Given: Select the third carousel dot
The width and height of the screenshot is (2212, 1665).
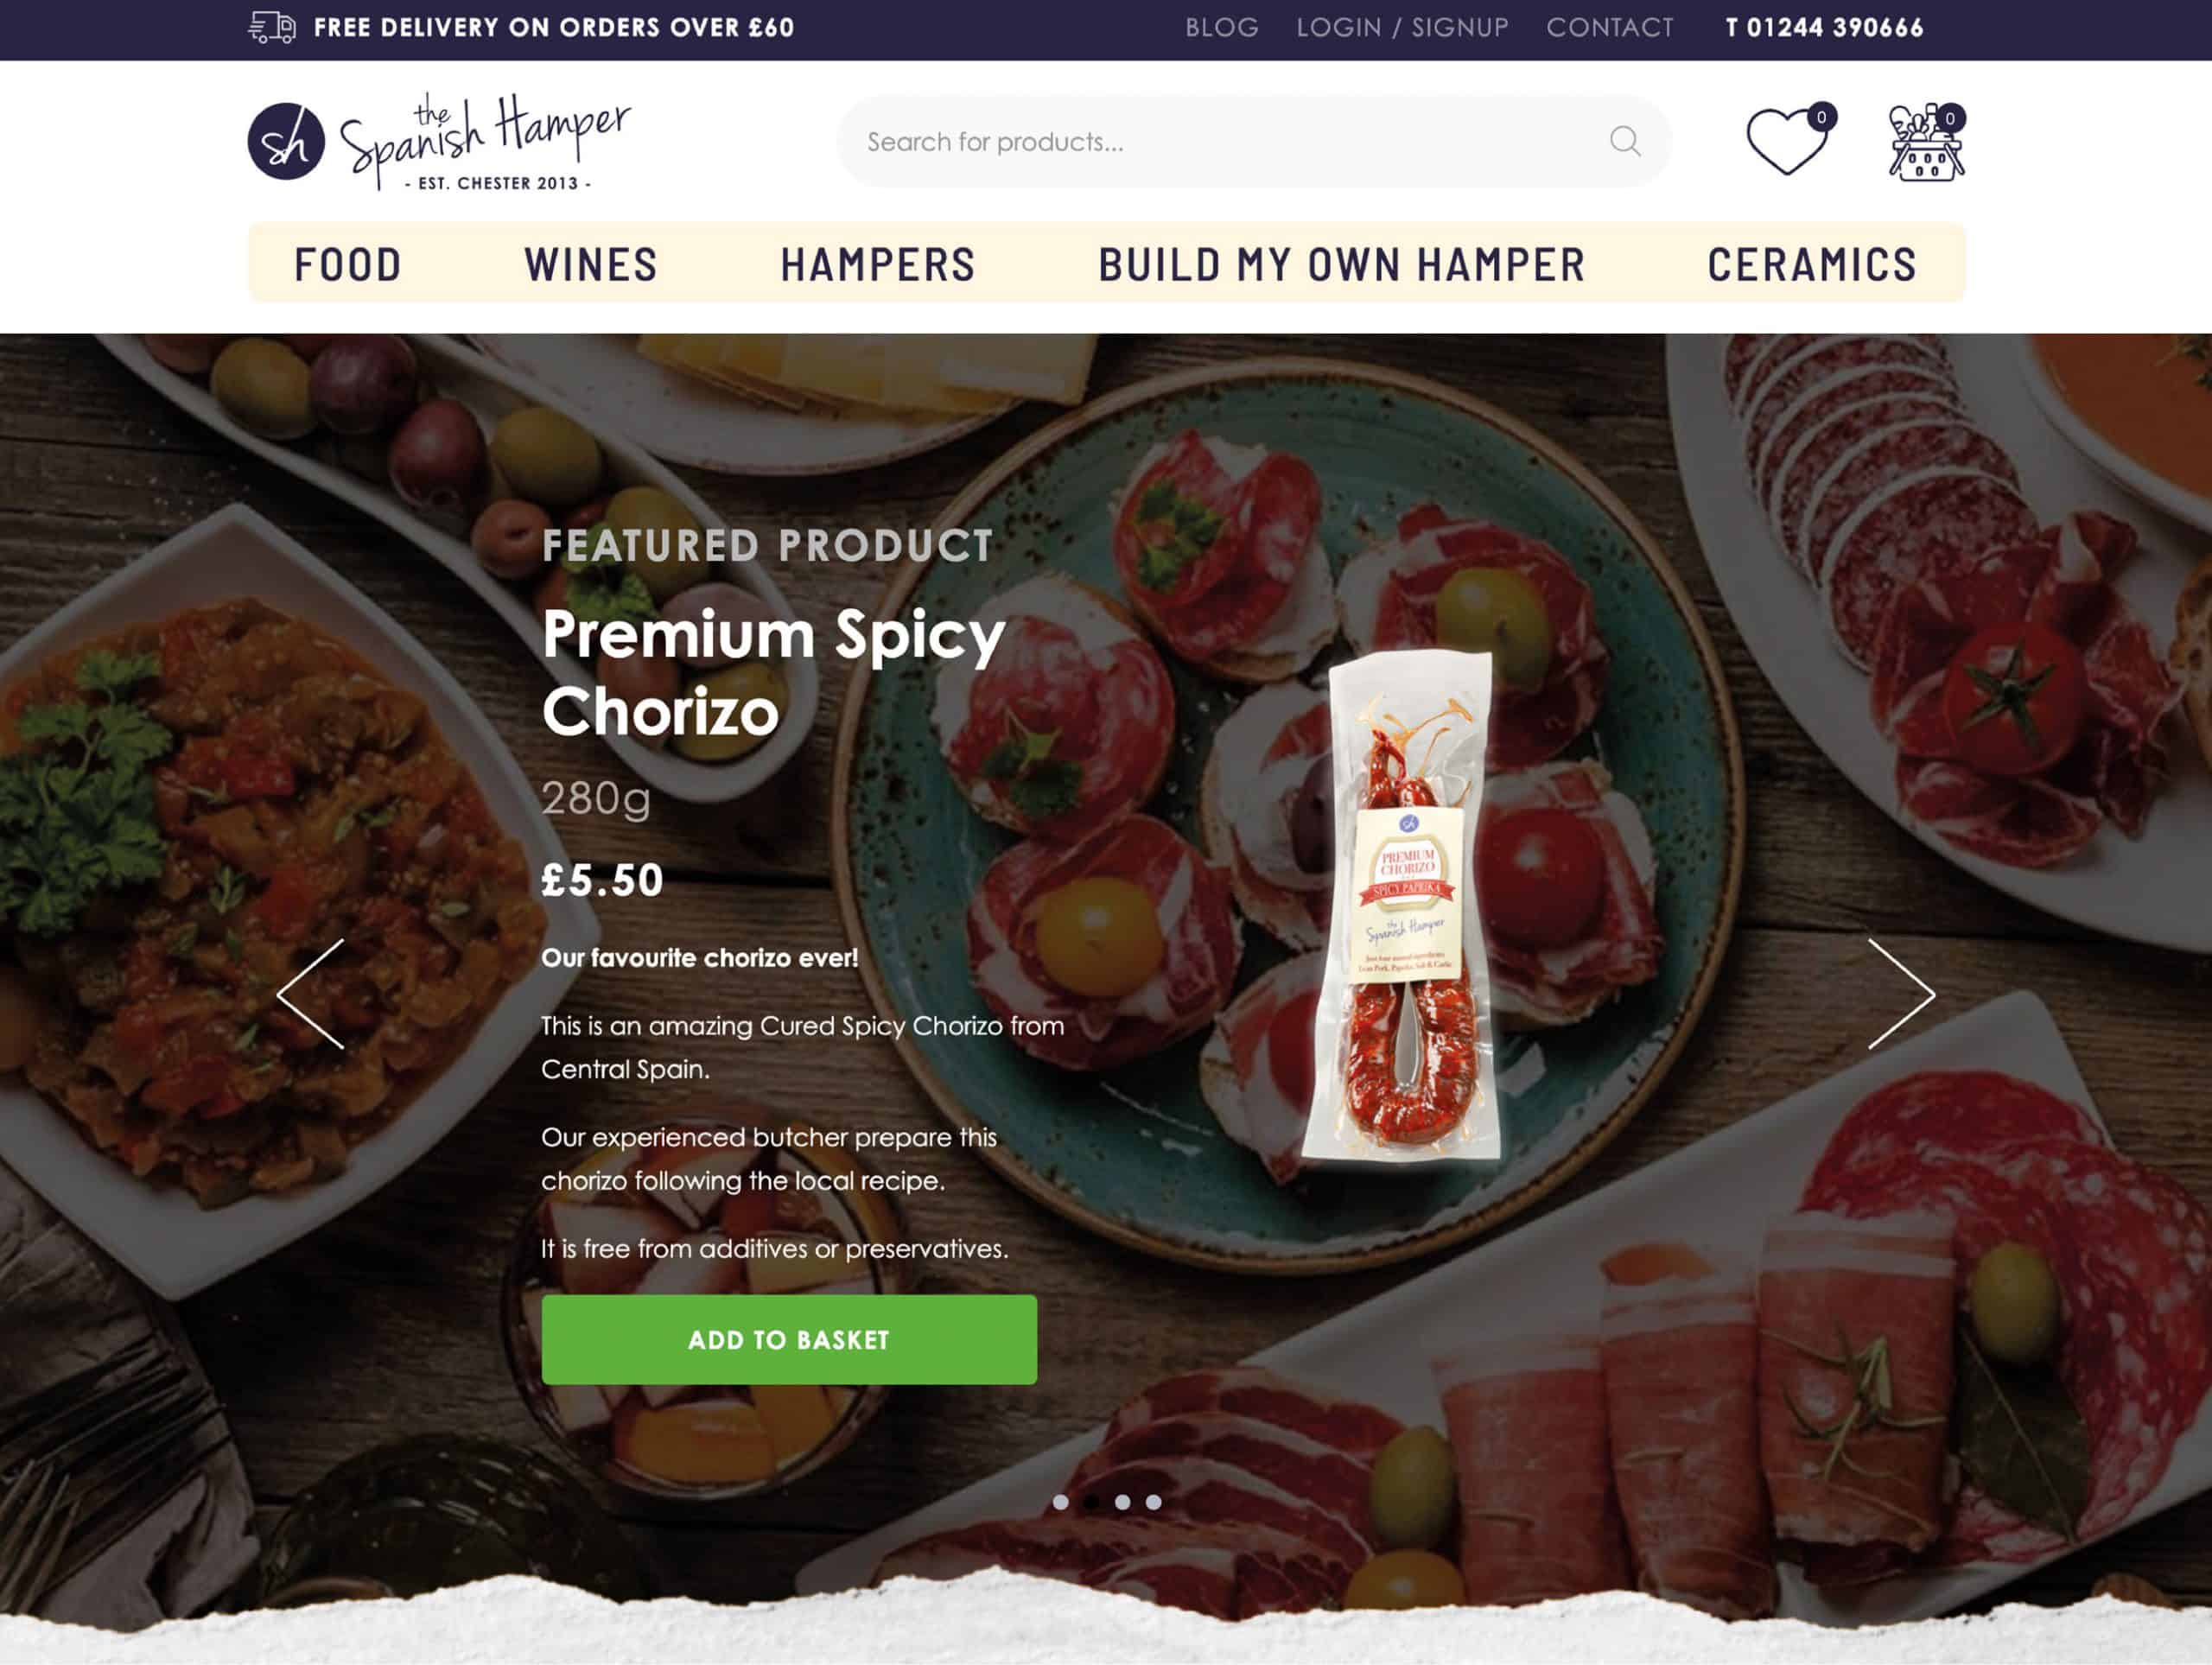Looking at the screenshot, I should [x=1122, y=1502].
